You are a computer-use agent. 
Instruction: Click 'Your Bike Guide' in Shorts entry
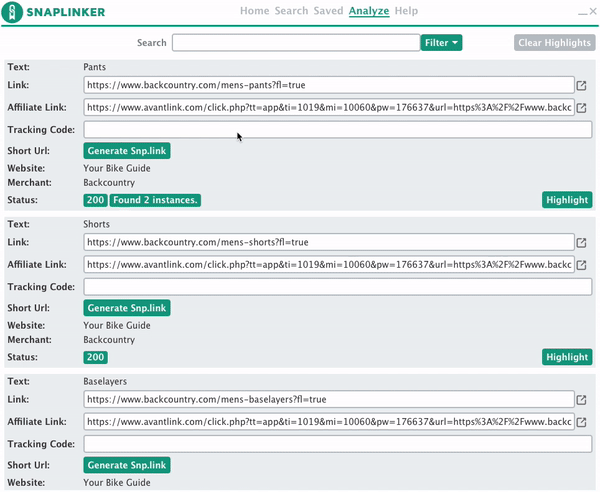[x=117, y=326]
